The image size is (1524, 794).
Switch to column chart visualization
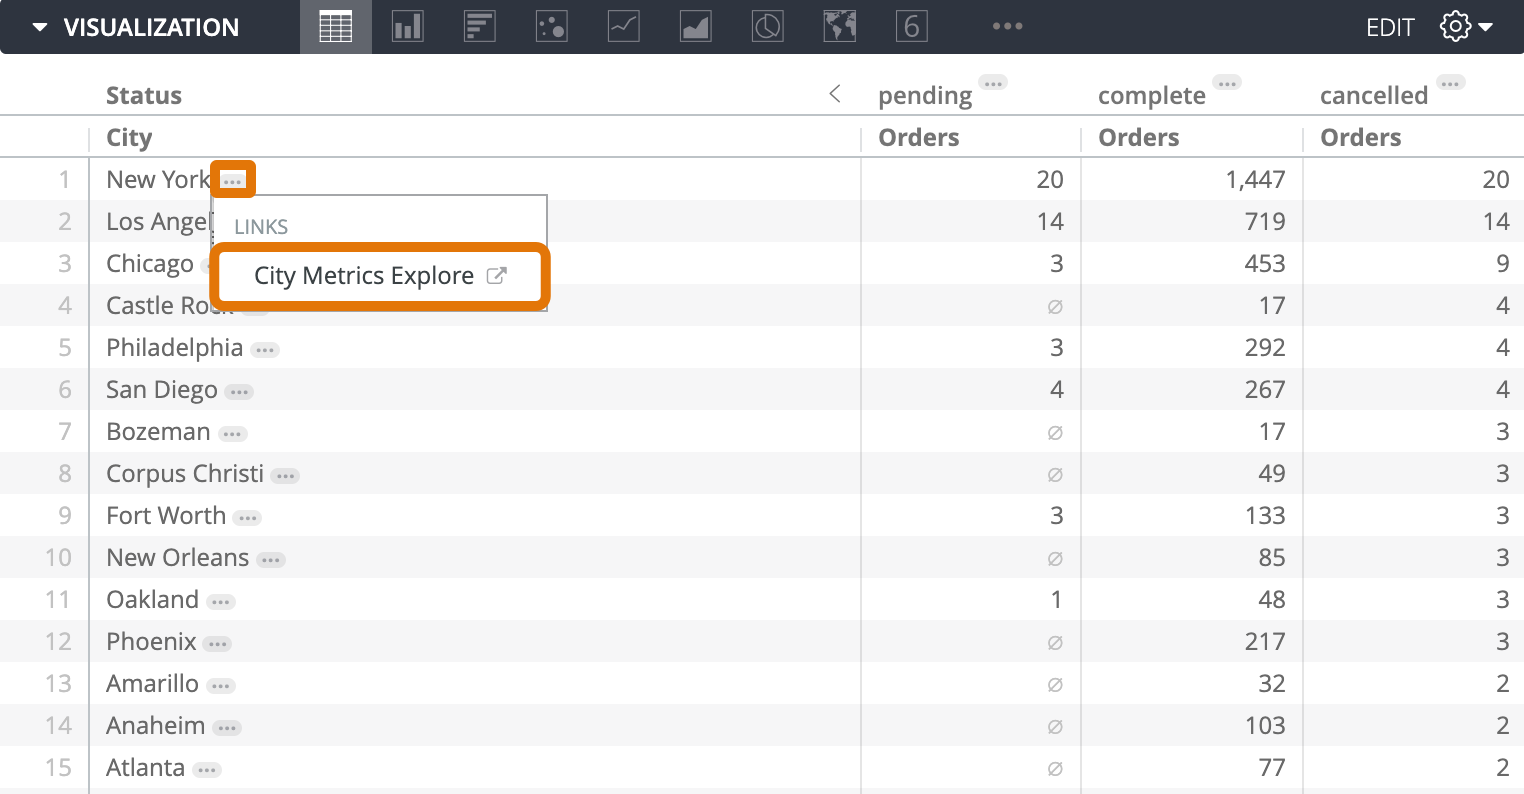coord(407,27)
